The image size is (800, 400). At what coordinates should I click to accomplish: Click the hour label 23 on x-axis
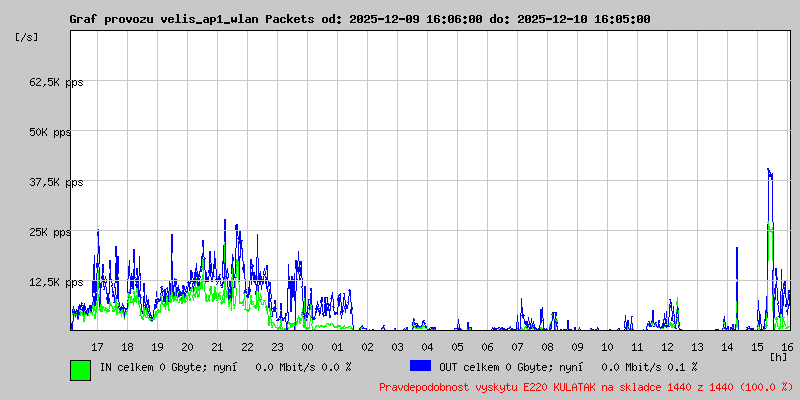(x=277, y=347)
